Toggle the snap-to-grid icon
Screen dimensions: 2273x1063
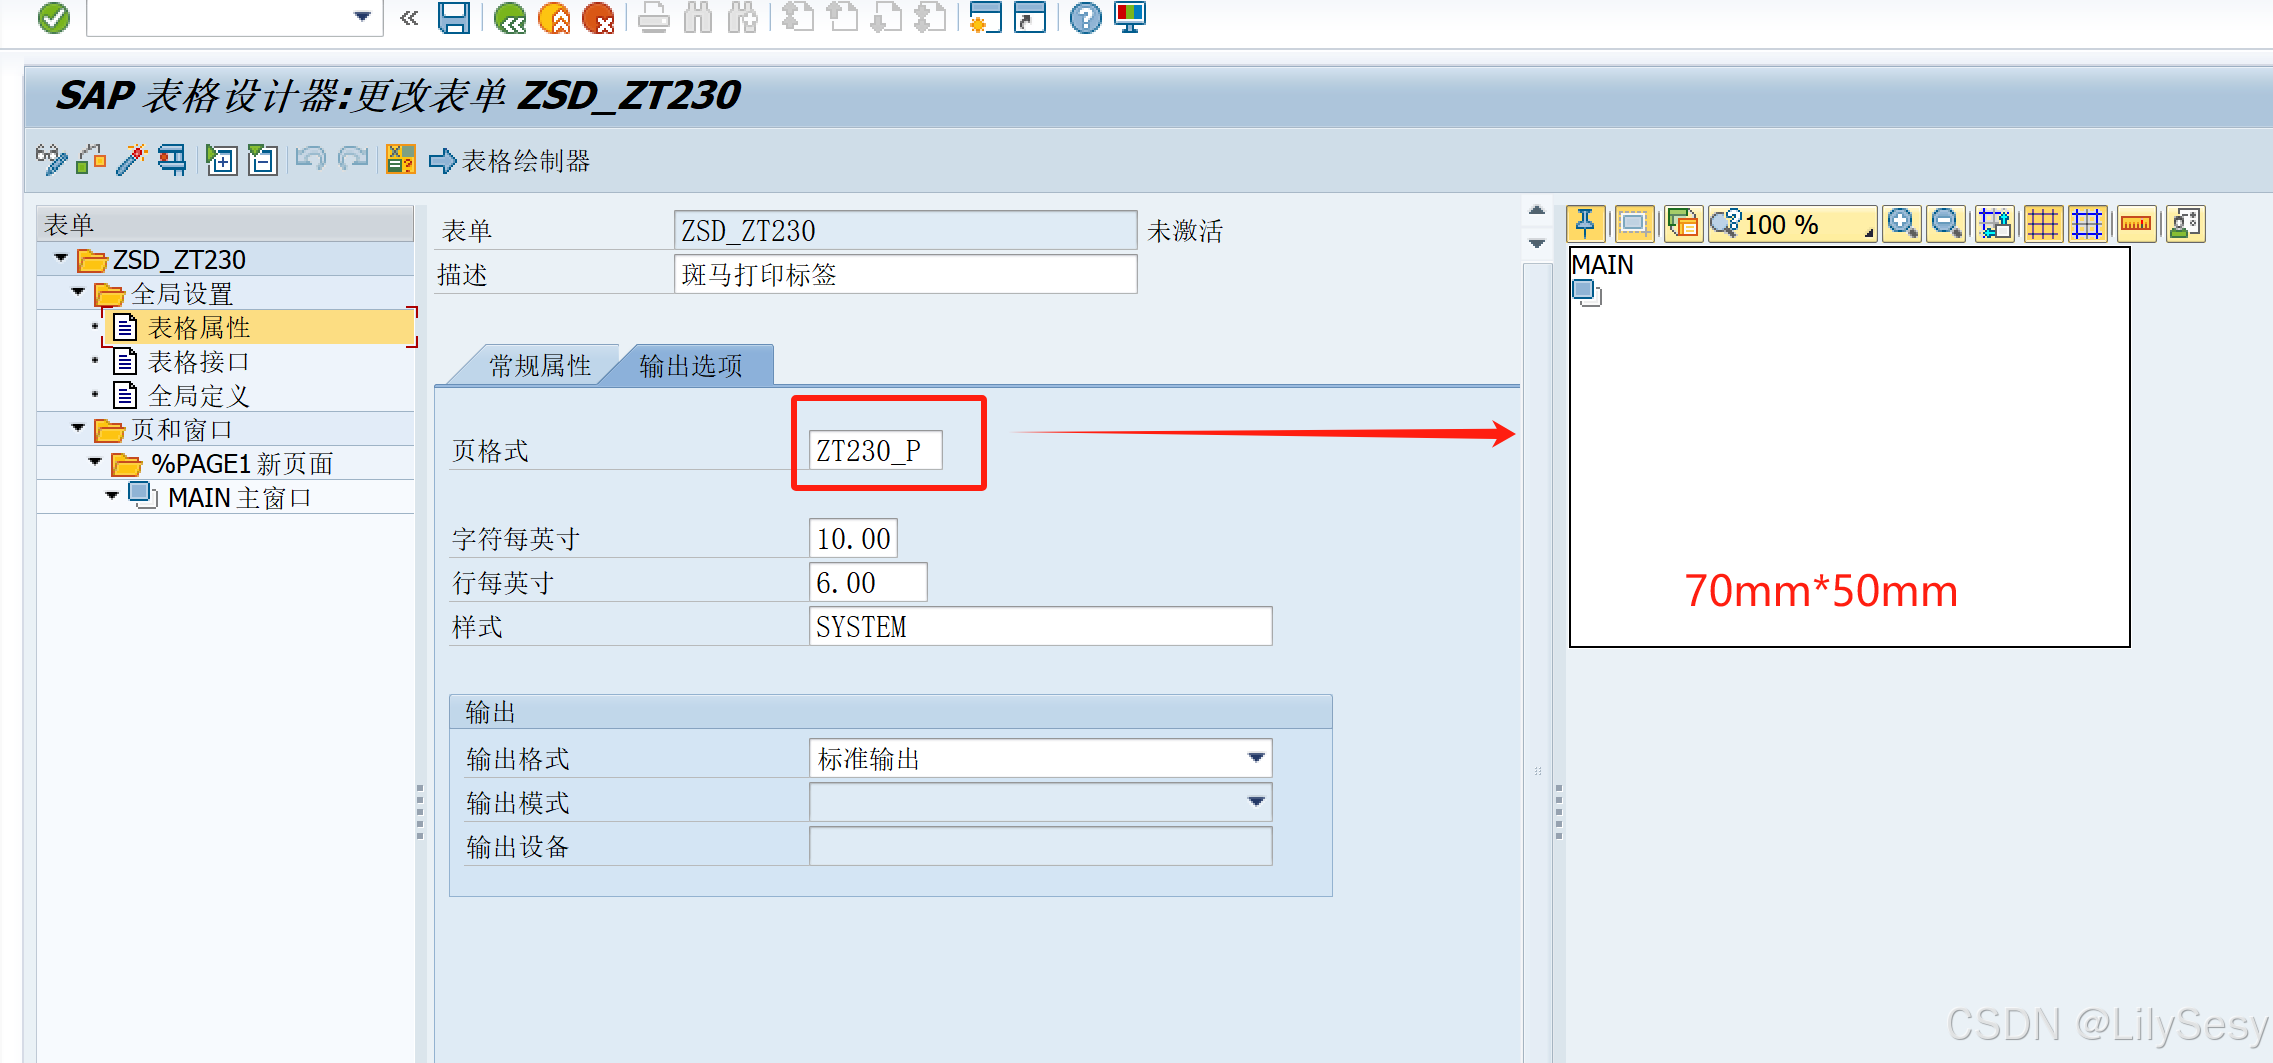coord(1993,223)
